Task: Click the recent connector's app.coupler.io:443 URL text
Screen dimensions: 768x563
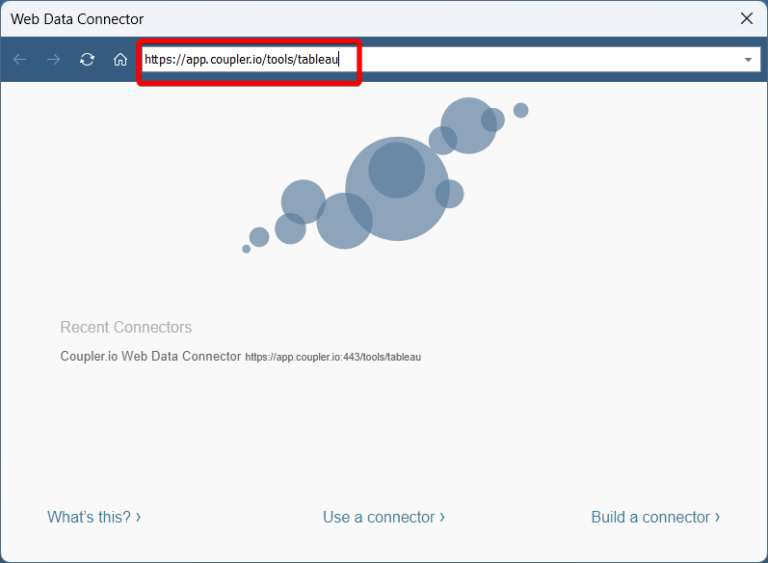Action: point(333,357)
